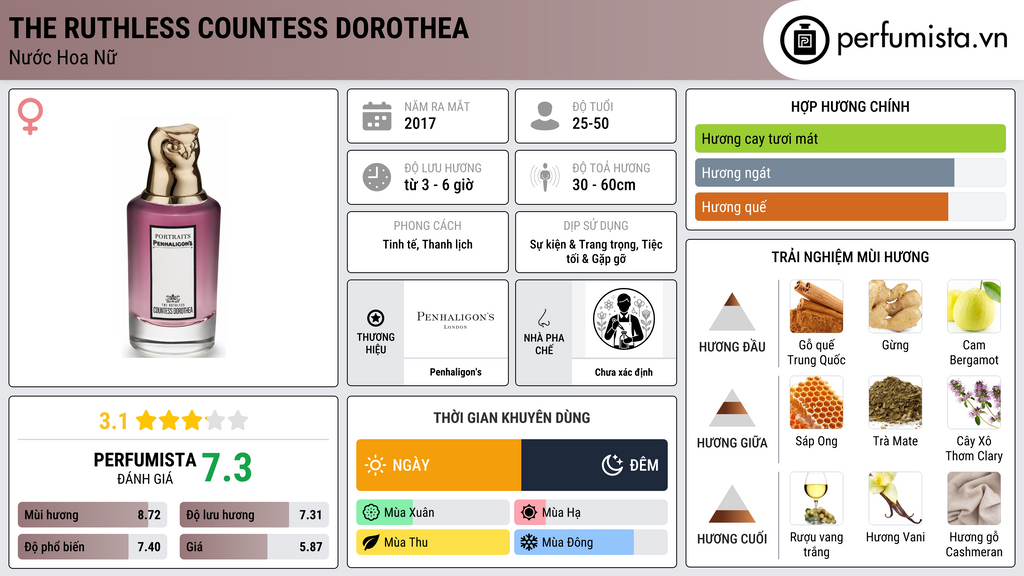
Task: Click the last grey rating star
Action: tap(238, 420)
